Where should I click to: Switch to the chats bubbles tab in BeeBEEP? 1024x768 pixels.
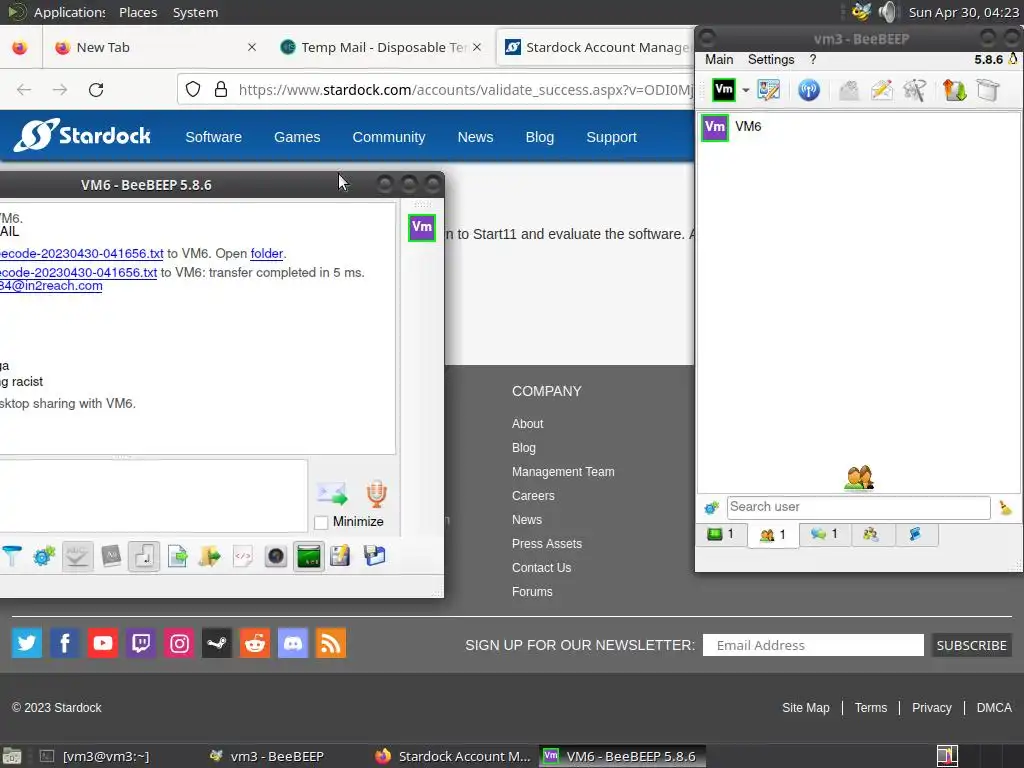click(x=824, y=535)
